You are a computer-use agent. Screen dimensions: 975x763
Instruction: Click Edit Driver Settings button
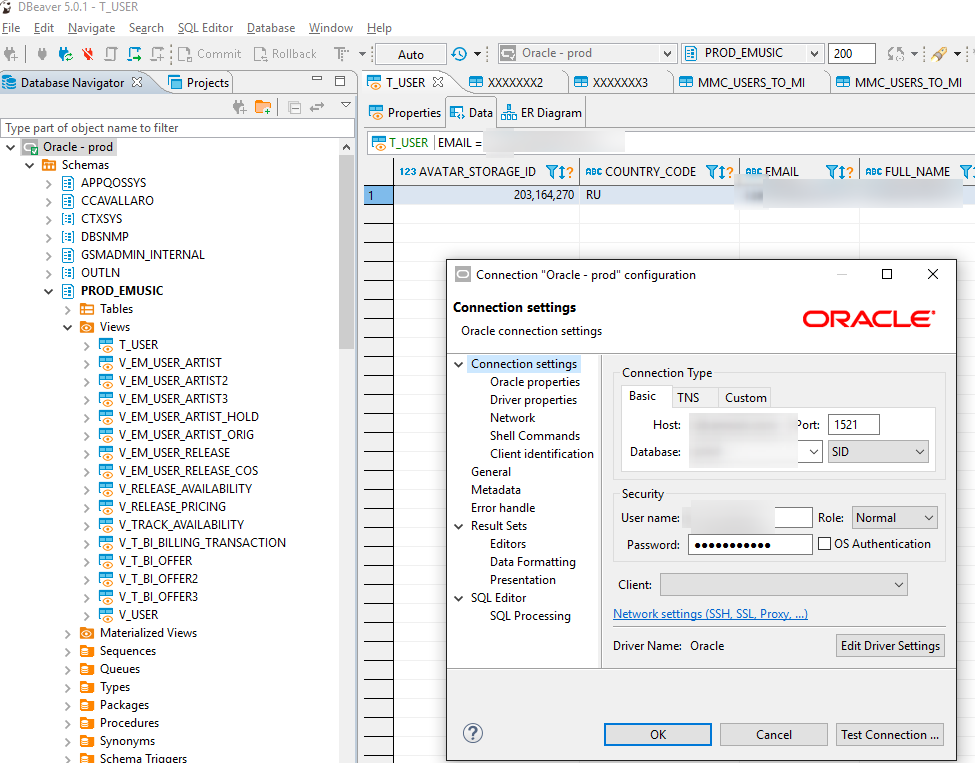890,645
